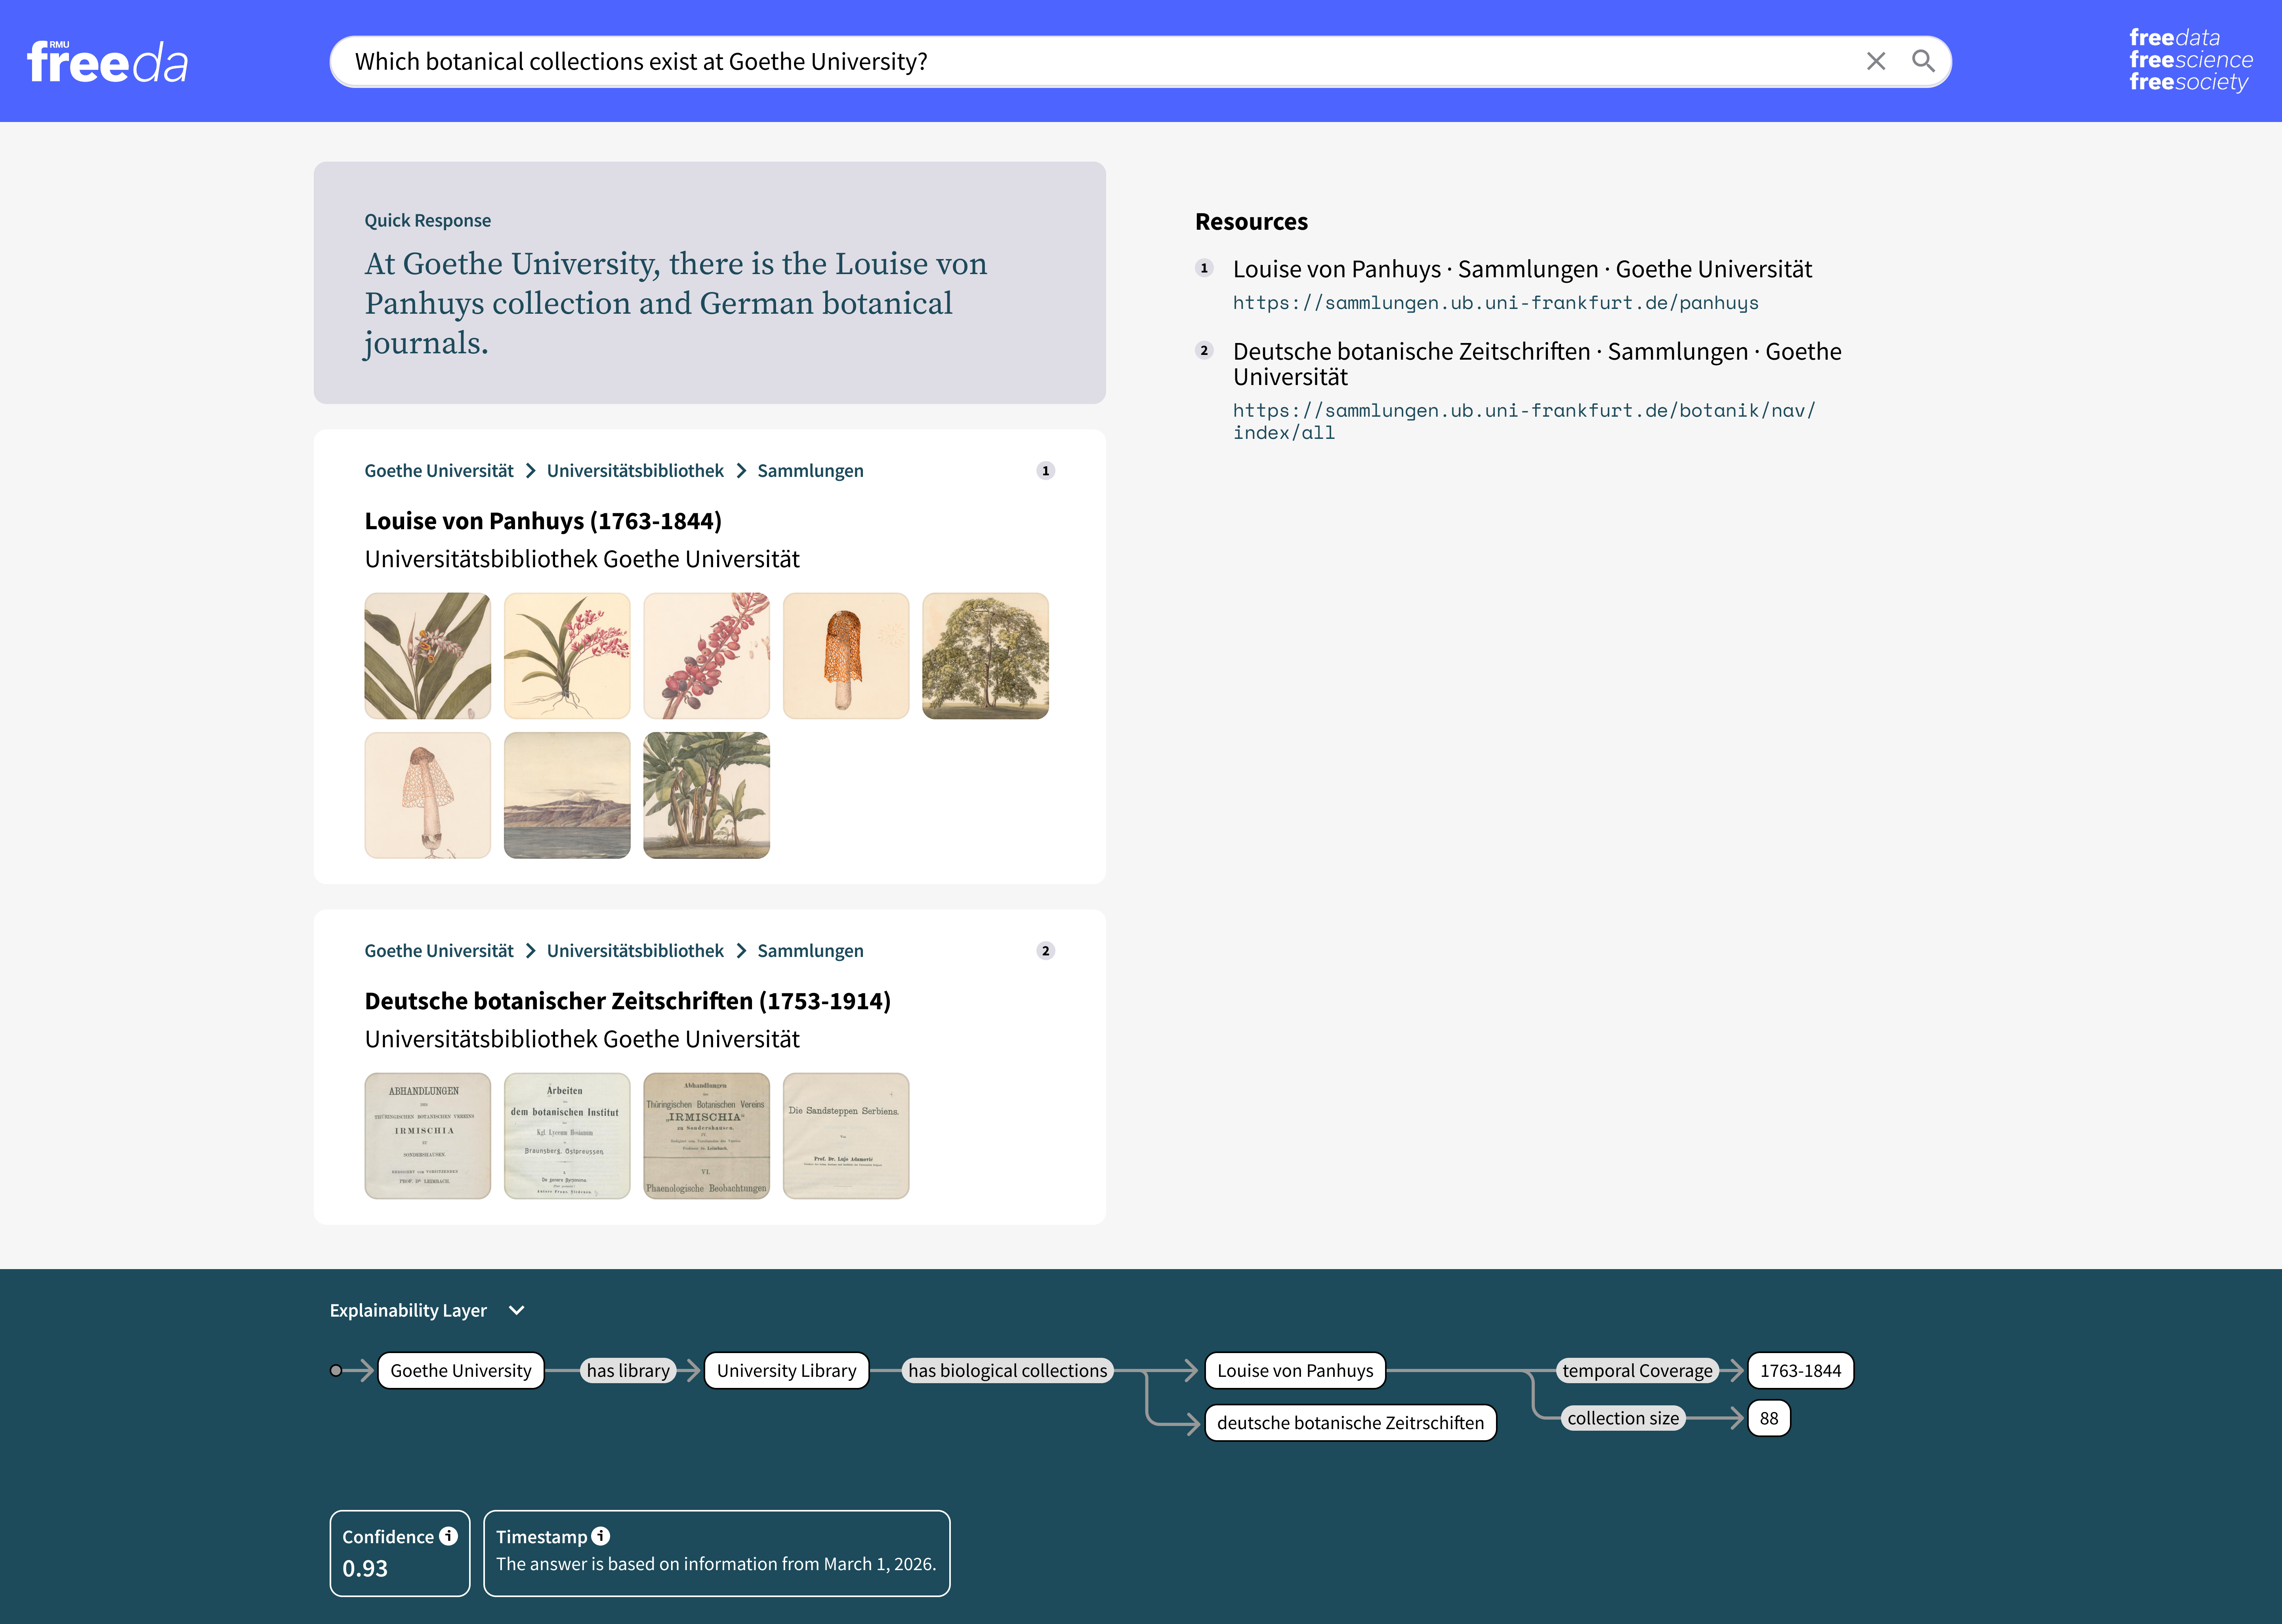Click the freedata freescience freesociety tagline
The height and width of the screenshot is (1624, 2282).
coord(2190,60)
